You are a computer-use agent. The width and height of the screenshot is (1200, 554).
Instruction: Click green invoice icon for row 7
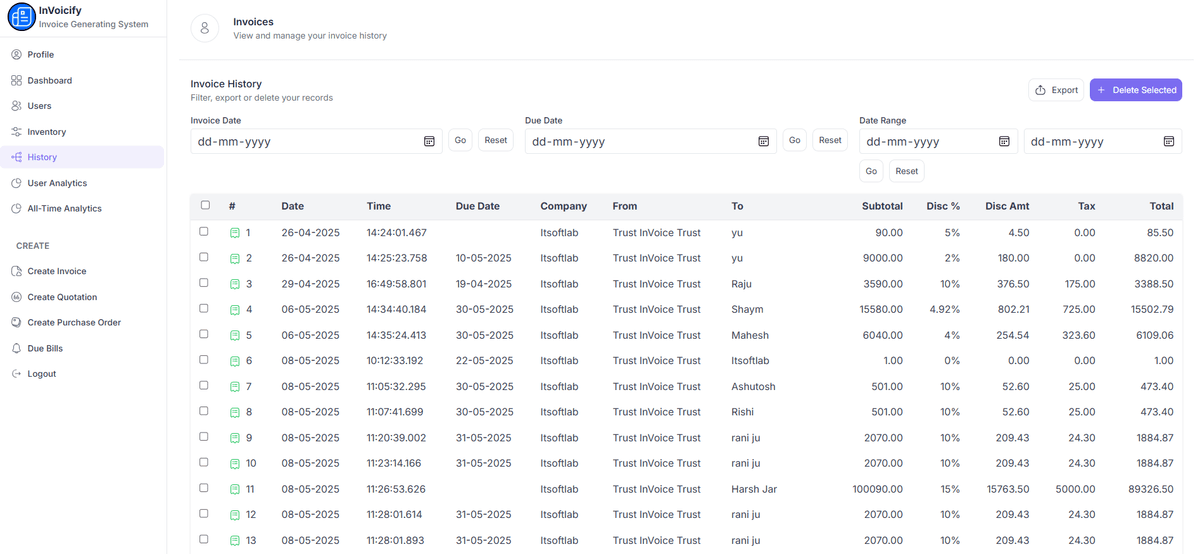pyautogui.click(x=235, y=387)
